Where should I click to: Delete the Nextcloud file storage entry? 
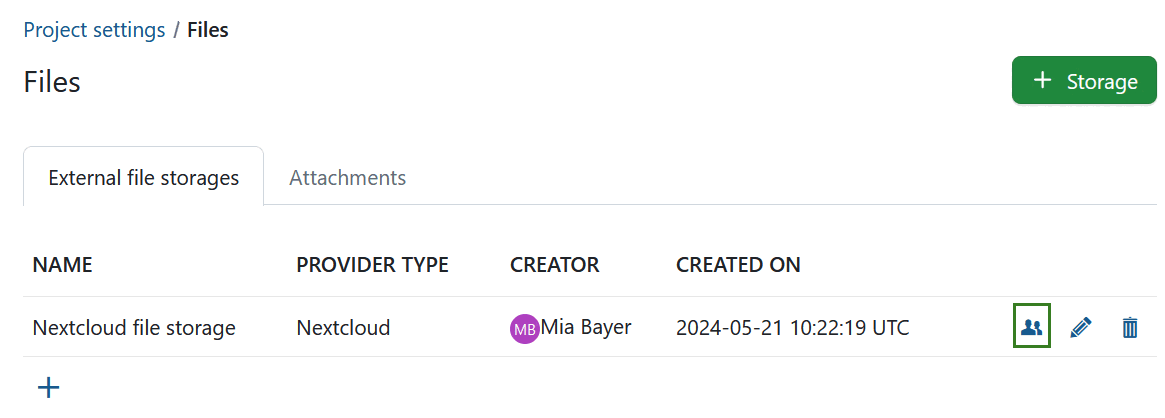(x=1130, y=327)
